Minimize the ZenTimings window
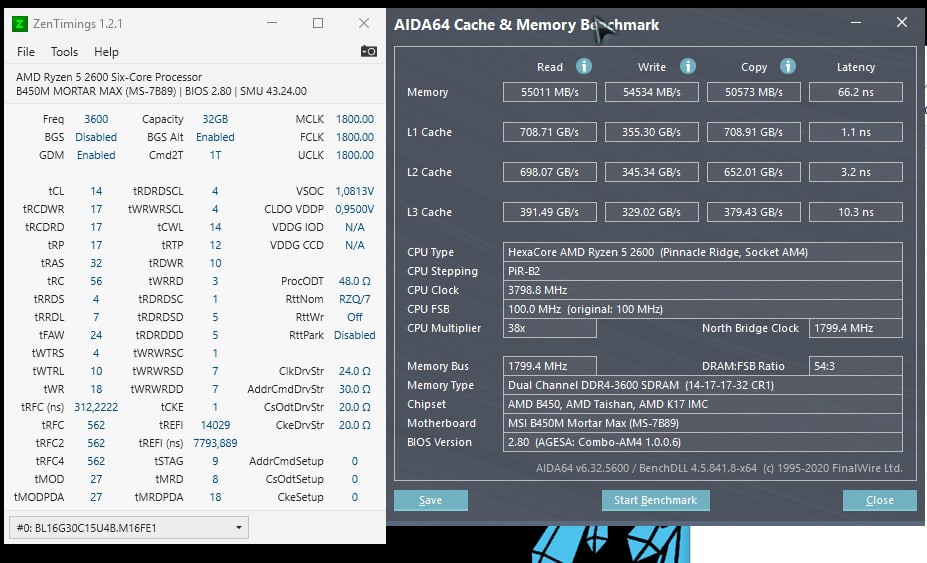The width and height of the screenshot is (927, 563). tap(272, 23)
